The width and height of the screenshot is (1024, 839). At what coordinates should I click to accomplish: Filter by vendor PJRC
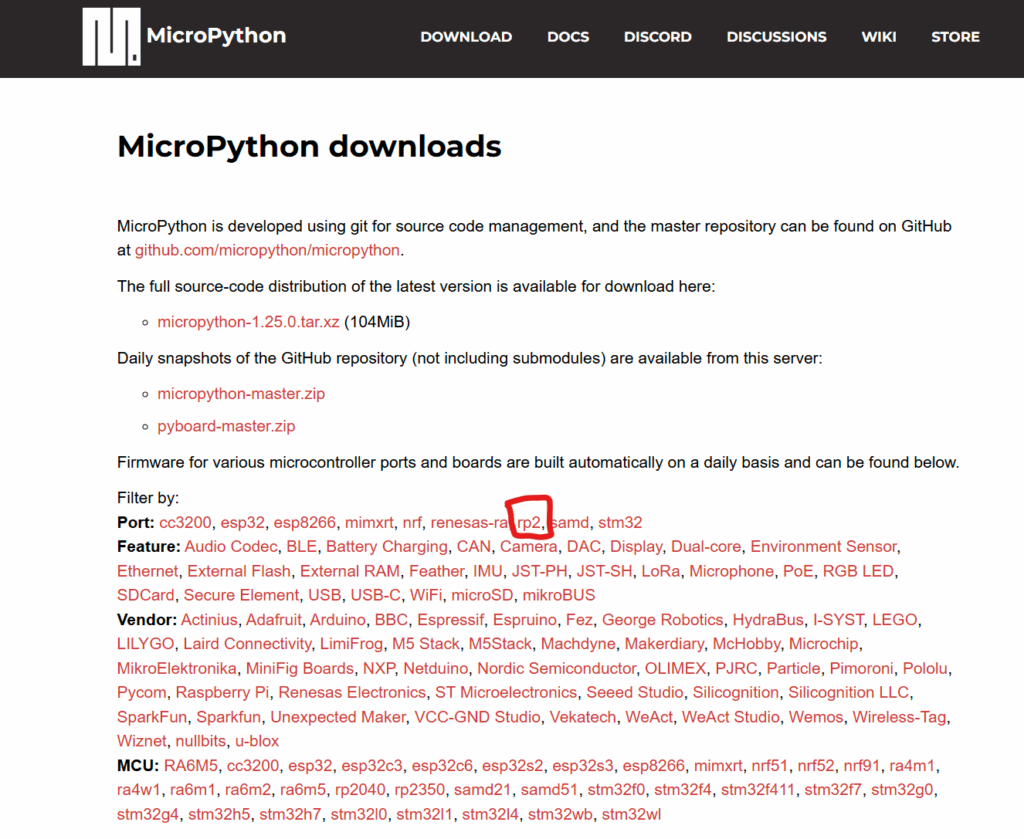pyautogui.click(x=736, y=669)
